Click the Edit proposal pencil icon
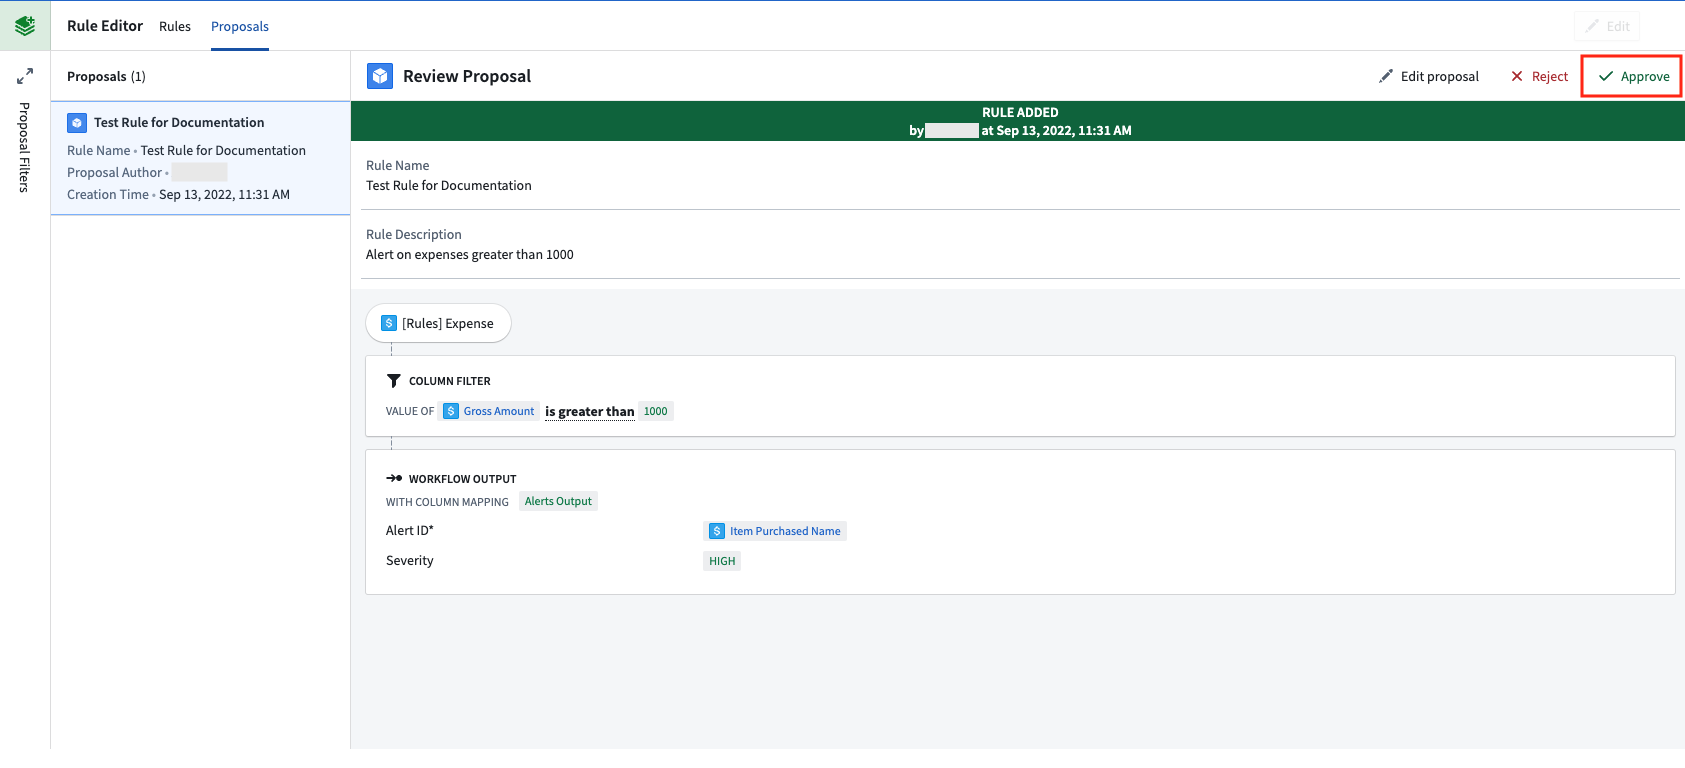1685x768 pixels. point(1386,76)
